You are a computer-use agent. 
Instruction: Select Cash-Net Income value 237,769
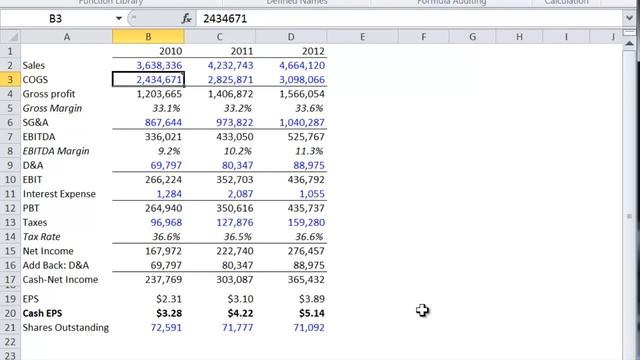[x=148, y=280]
